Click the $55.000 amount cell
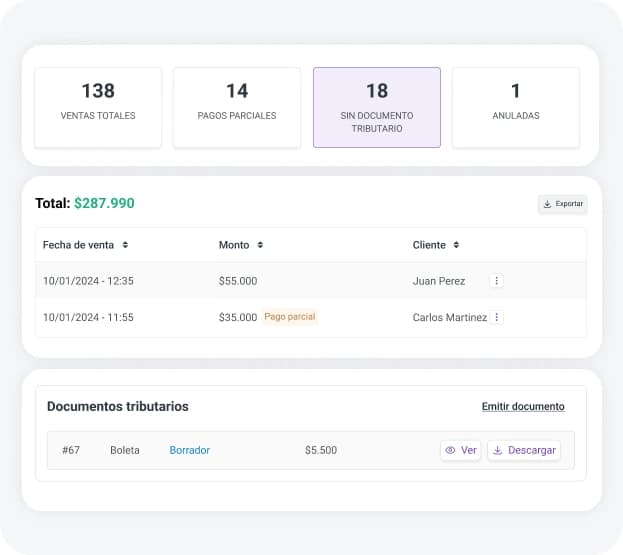623x555 pixels. pos(238,281)
